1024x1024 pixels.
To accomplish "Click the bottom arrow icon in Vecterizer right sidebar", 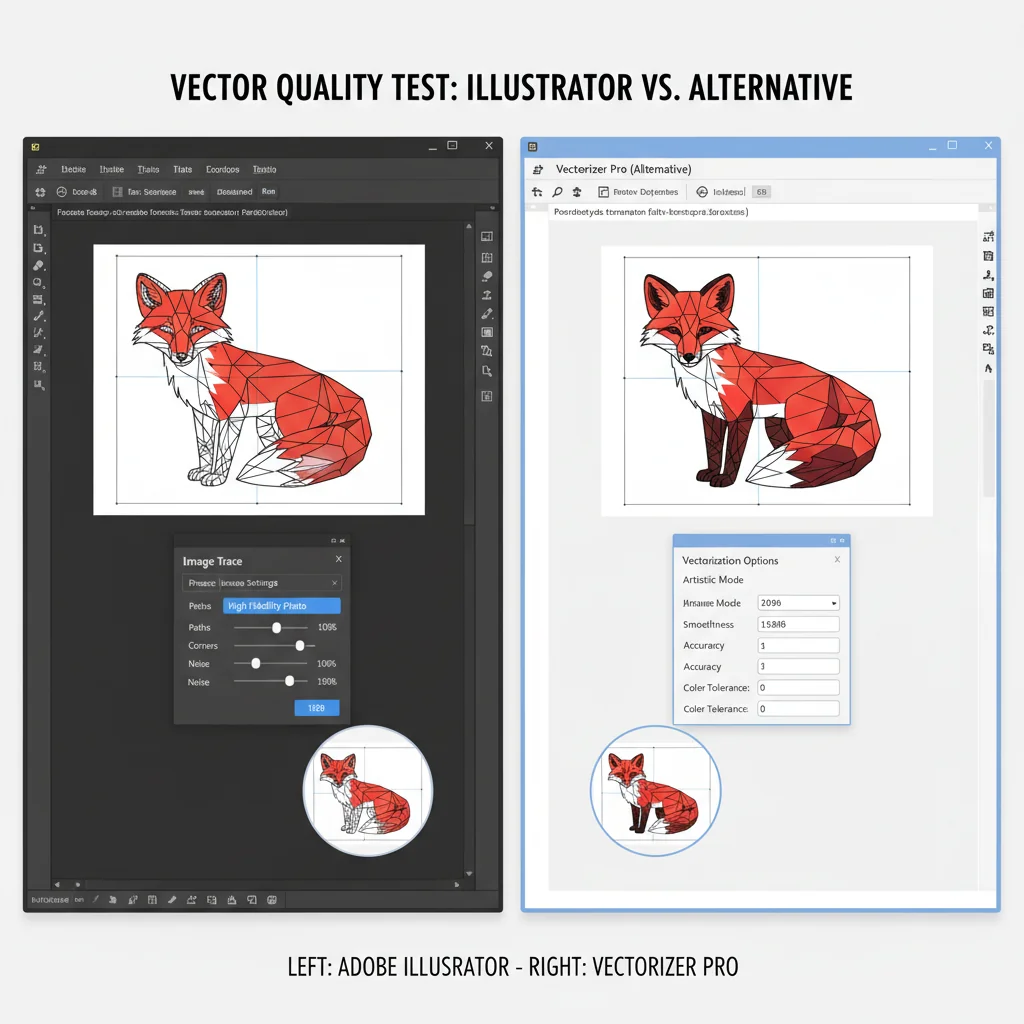I will (x=988, y=368).
